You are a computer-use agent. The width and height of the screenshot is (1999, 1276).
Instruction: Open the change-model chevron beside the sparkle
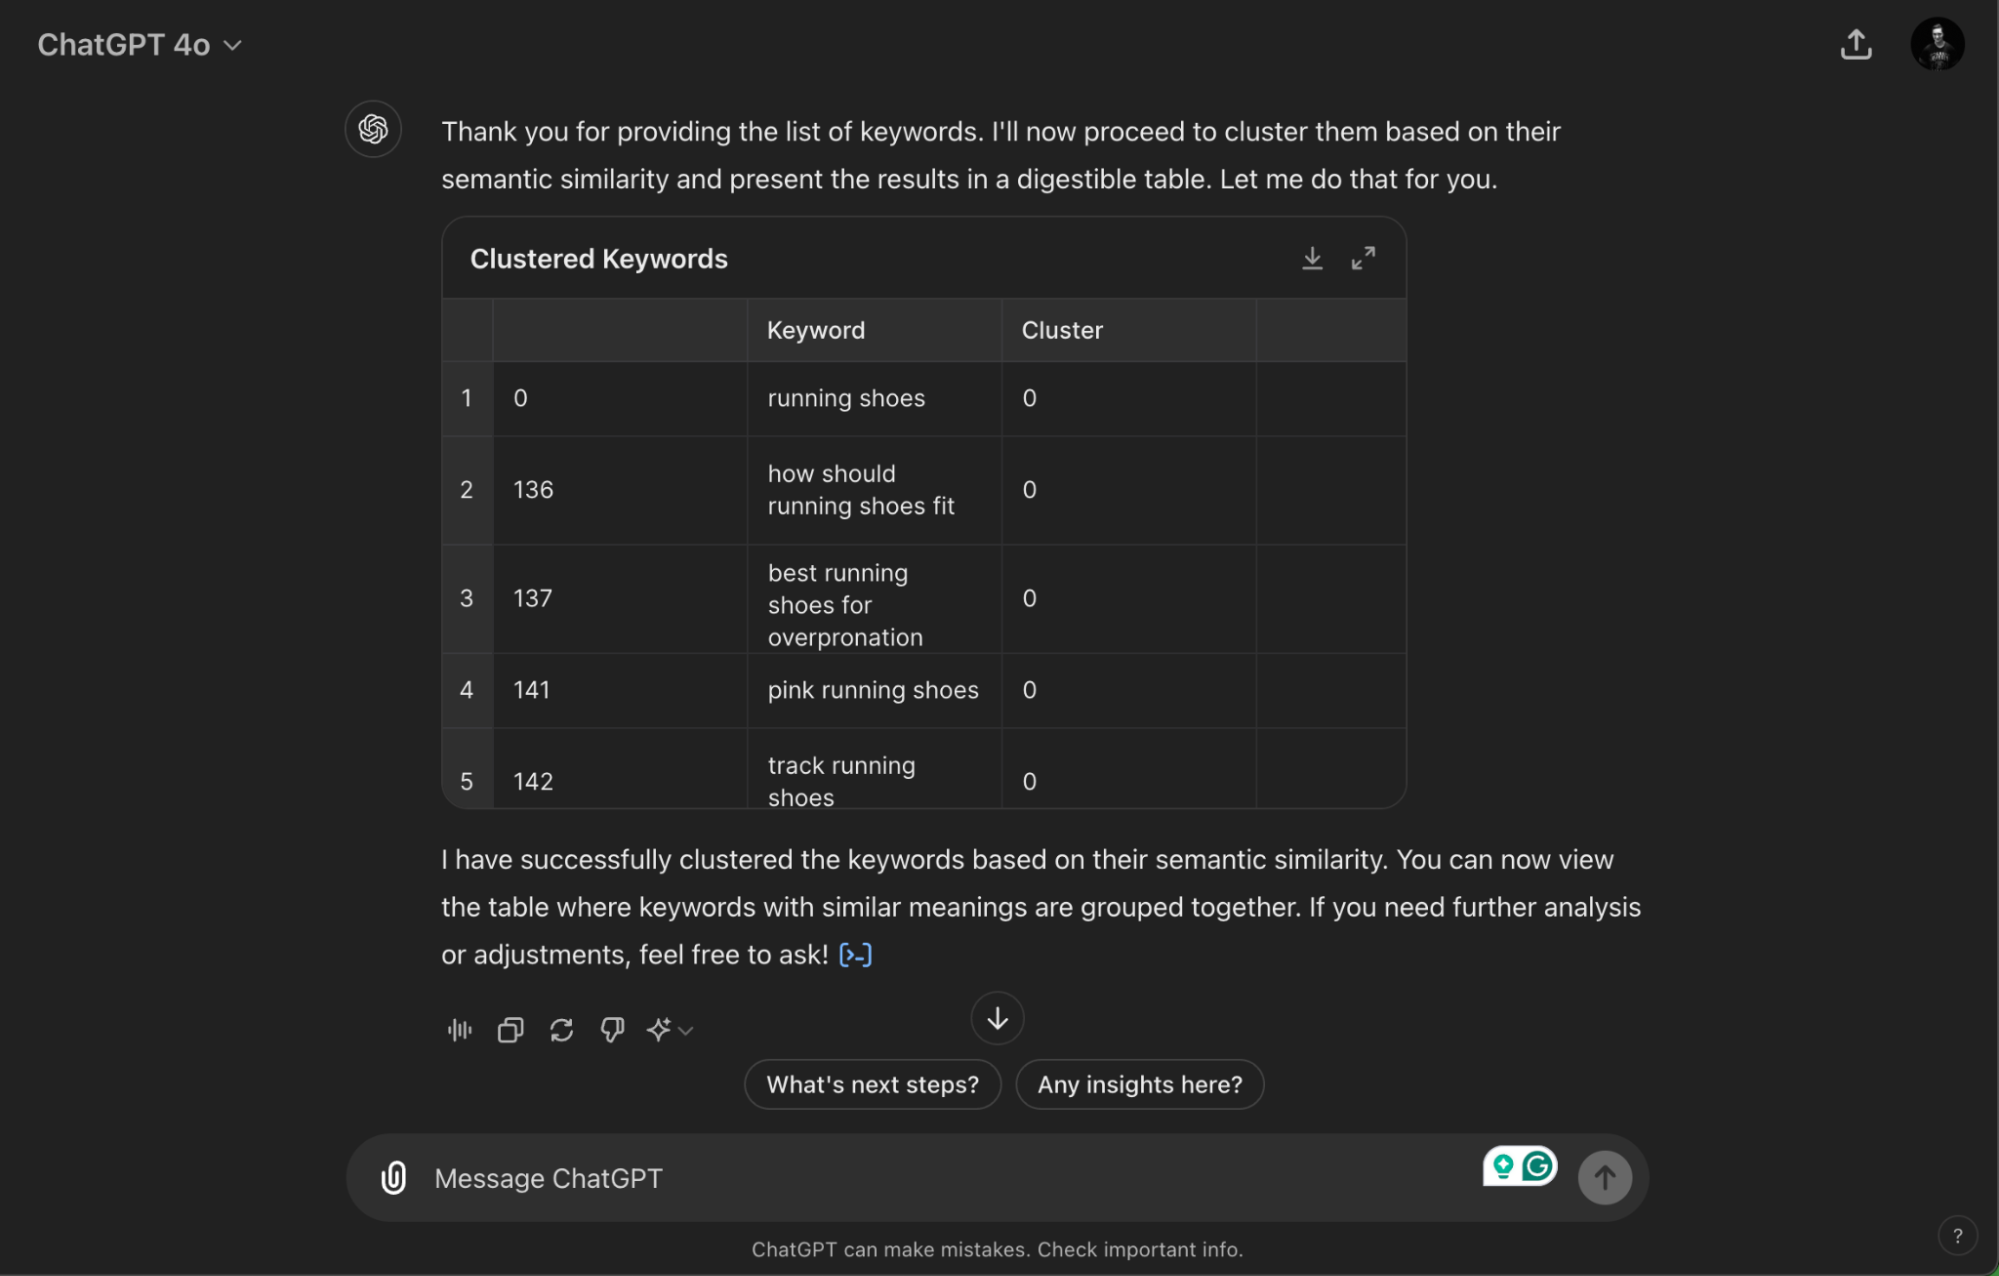[x=685, y=1030]
